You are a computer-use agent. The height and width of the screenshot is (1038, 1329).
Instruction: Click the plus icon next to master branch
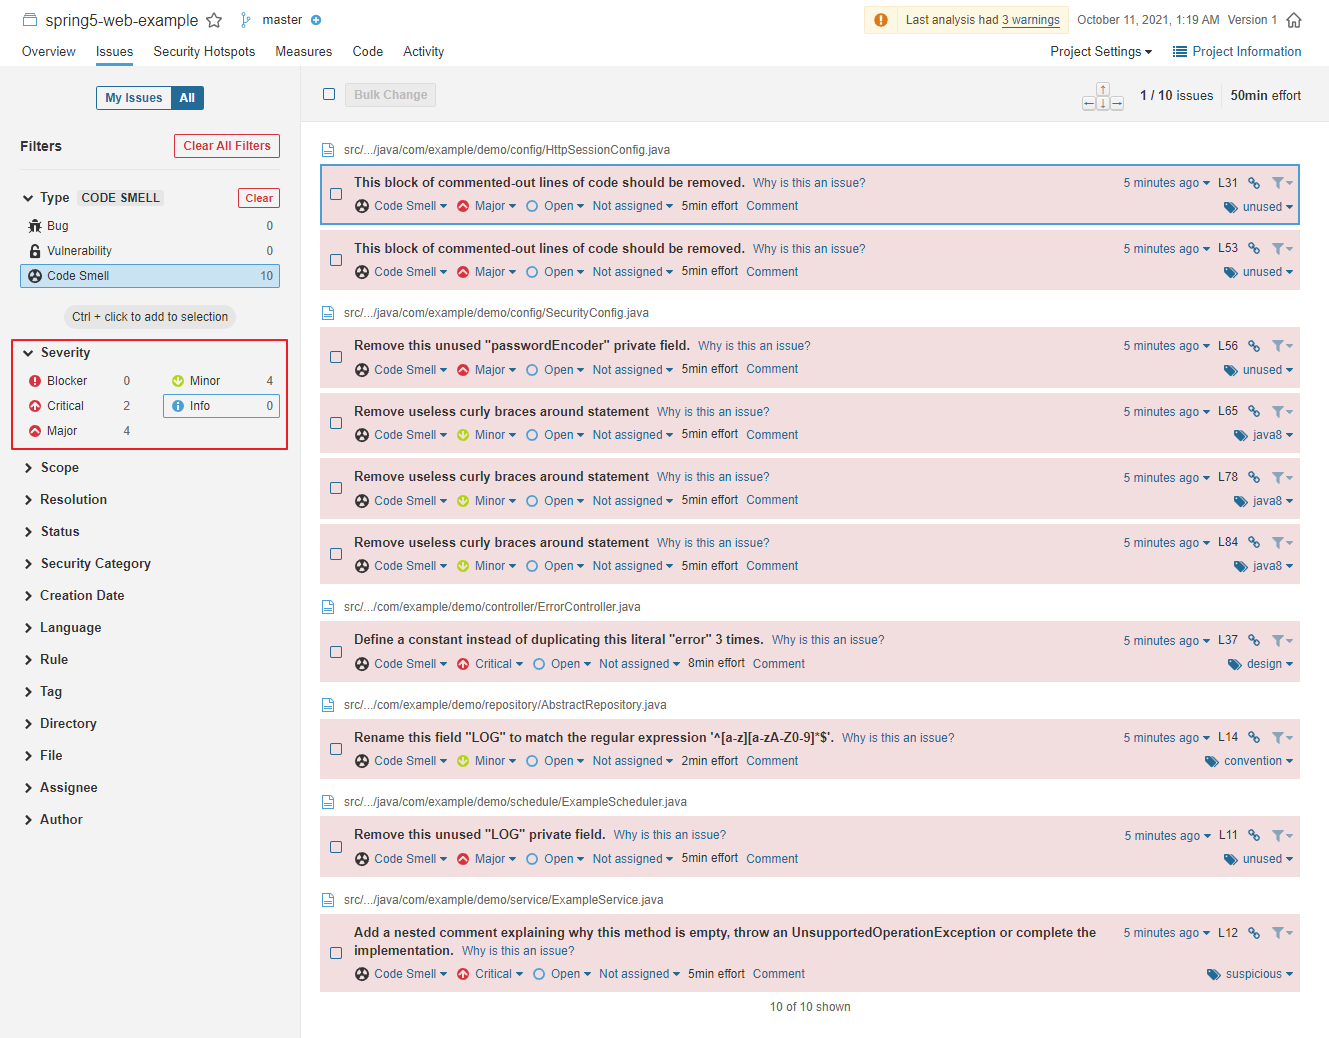click(316, 20)
